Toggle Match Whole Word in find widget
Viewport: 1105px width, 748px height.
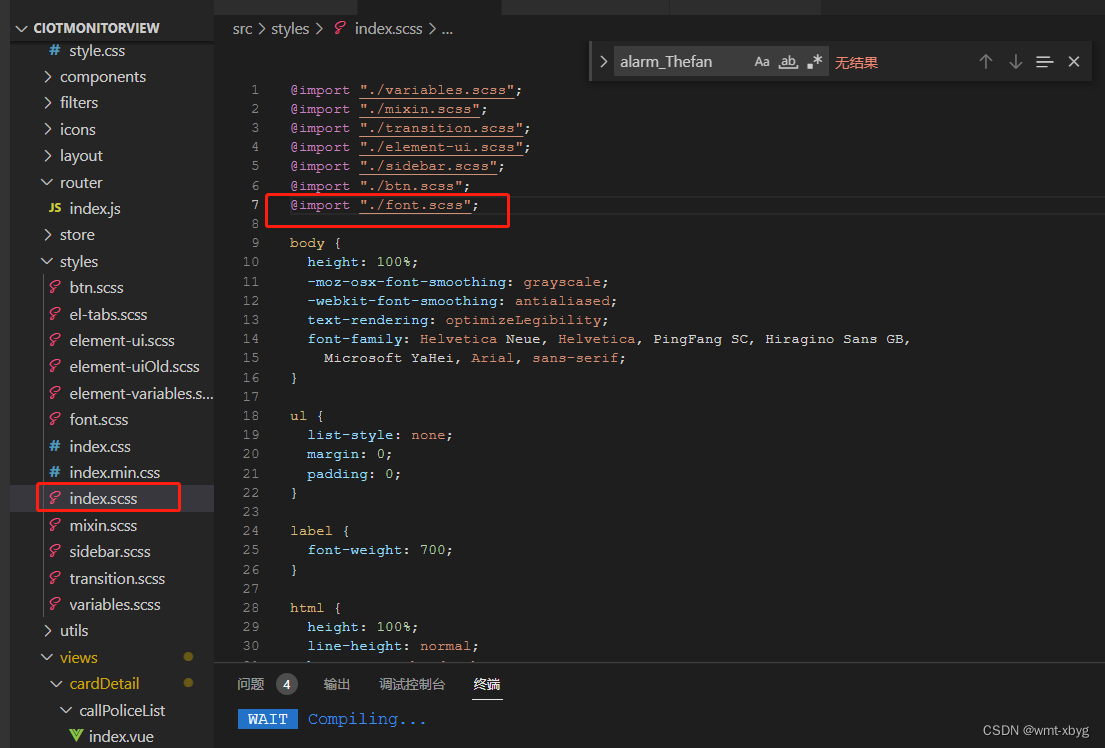point(788,62)
